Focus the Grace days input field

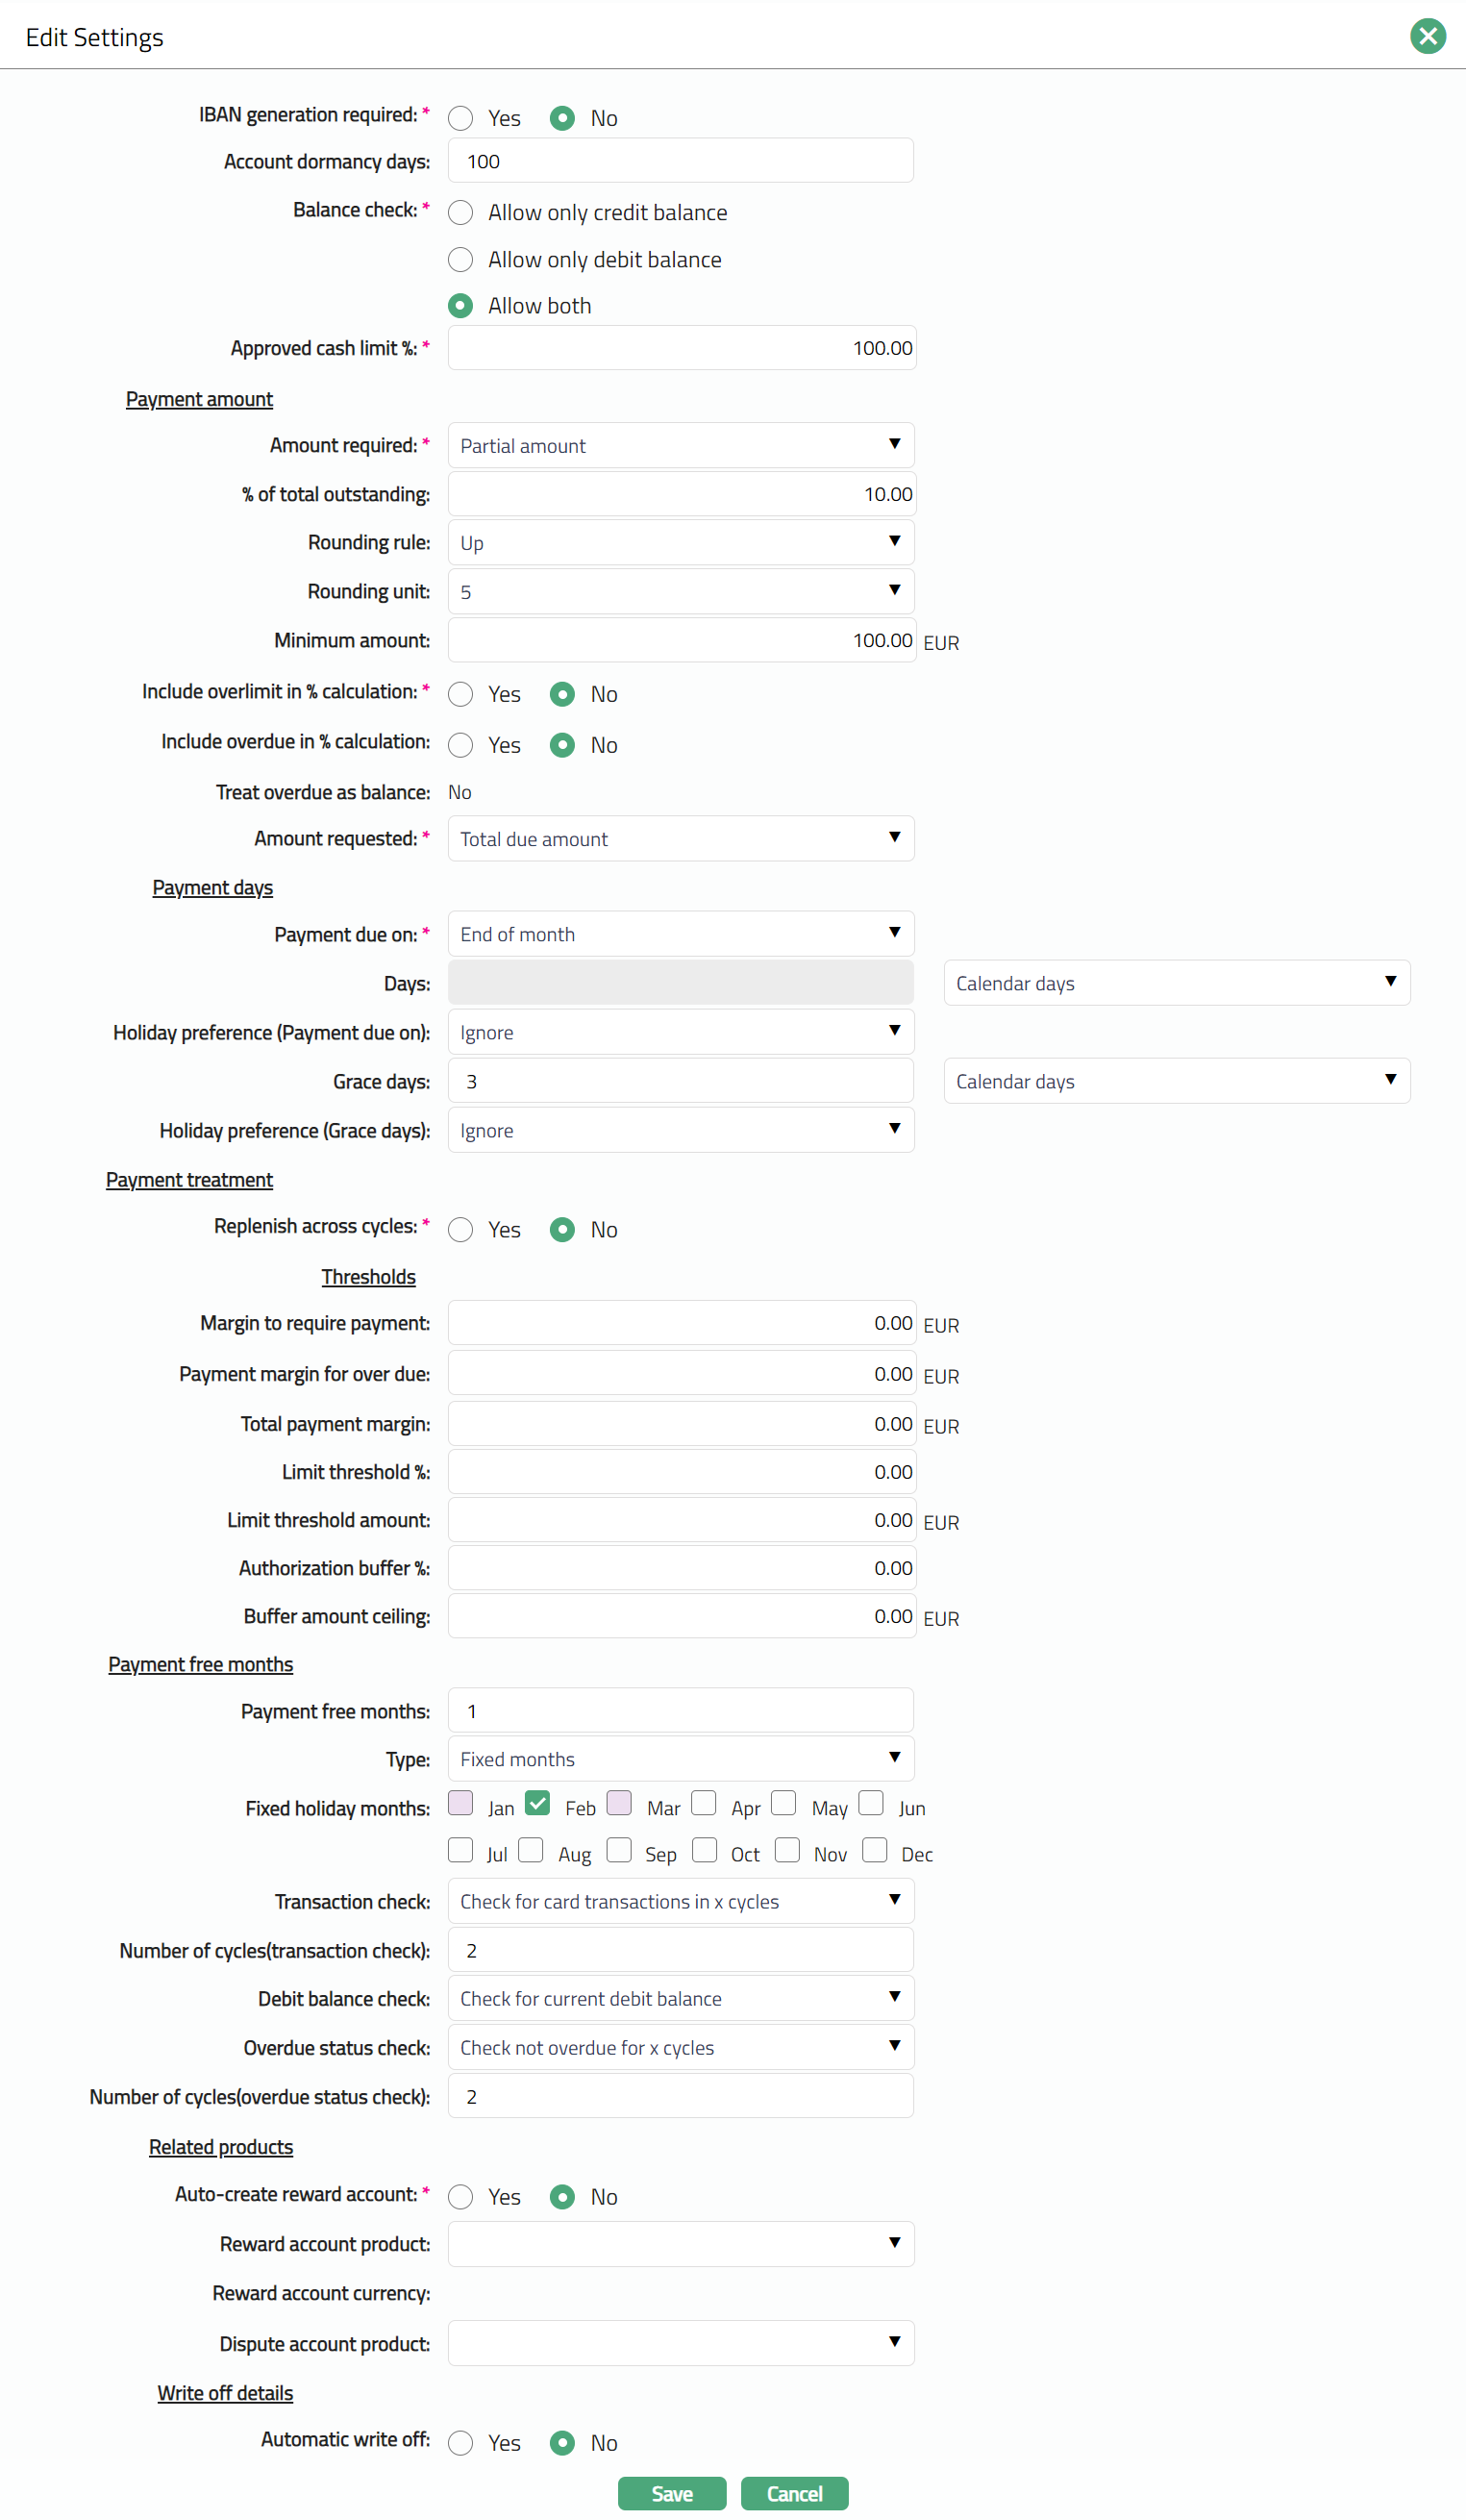tap(680, 1081)
